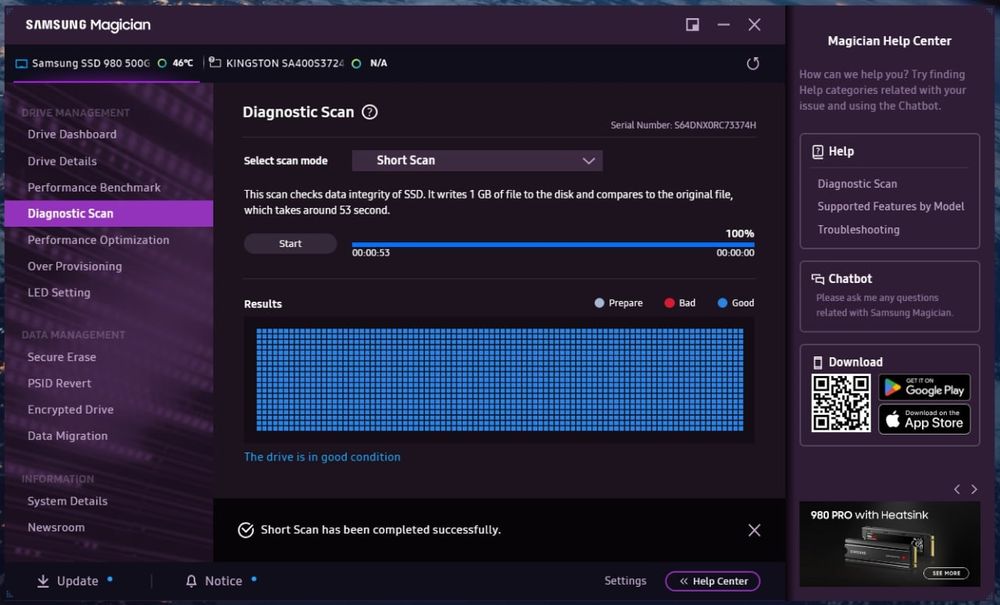This screenshot has width=1000, height=605.
Task: Click the Help book icon
Action: click(818, 152)
